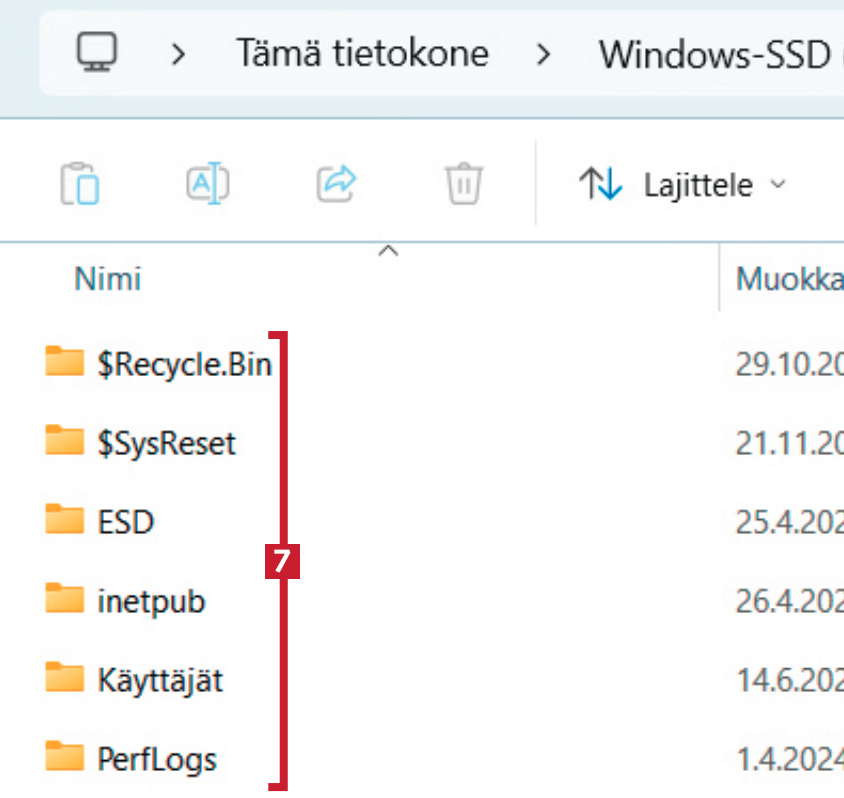Select the Käyttäjät folder
The height and width of the screenshot is (798, 844).
(x=160, y=680)
